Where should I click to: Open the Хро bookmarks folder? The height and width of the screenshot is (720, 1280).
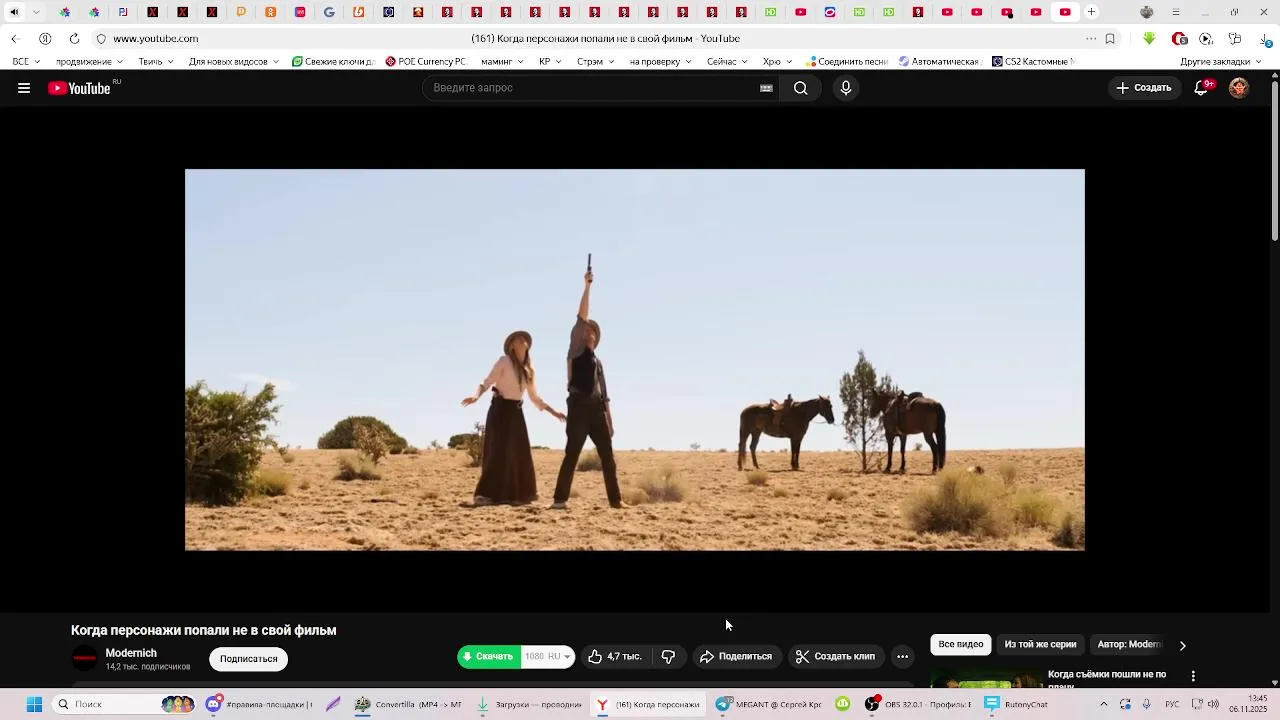pos(778,62)
